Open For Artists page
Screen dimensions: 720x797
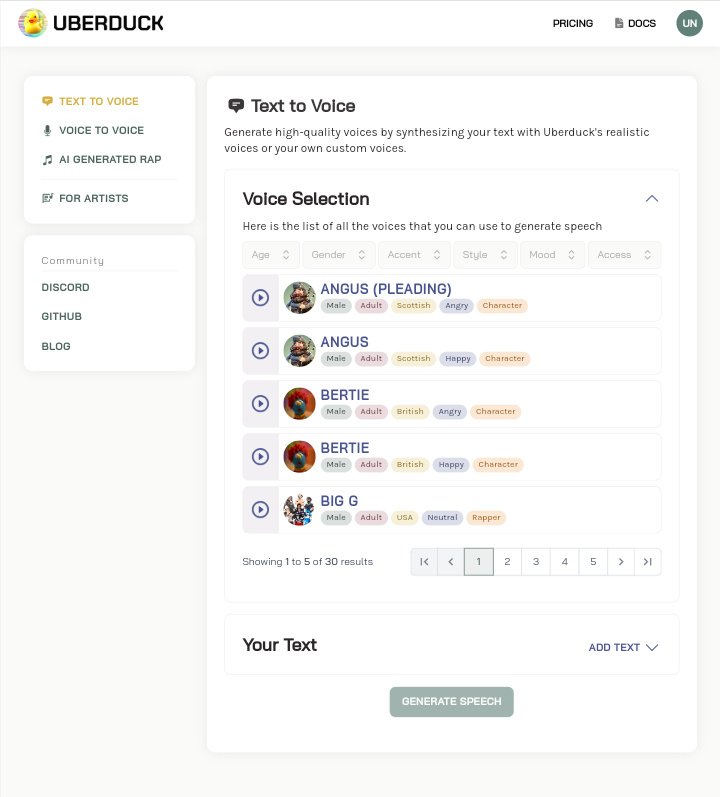(x=93, y=198)
